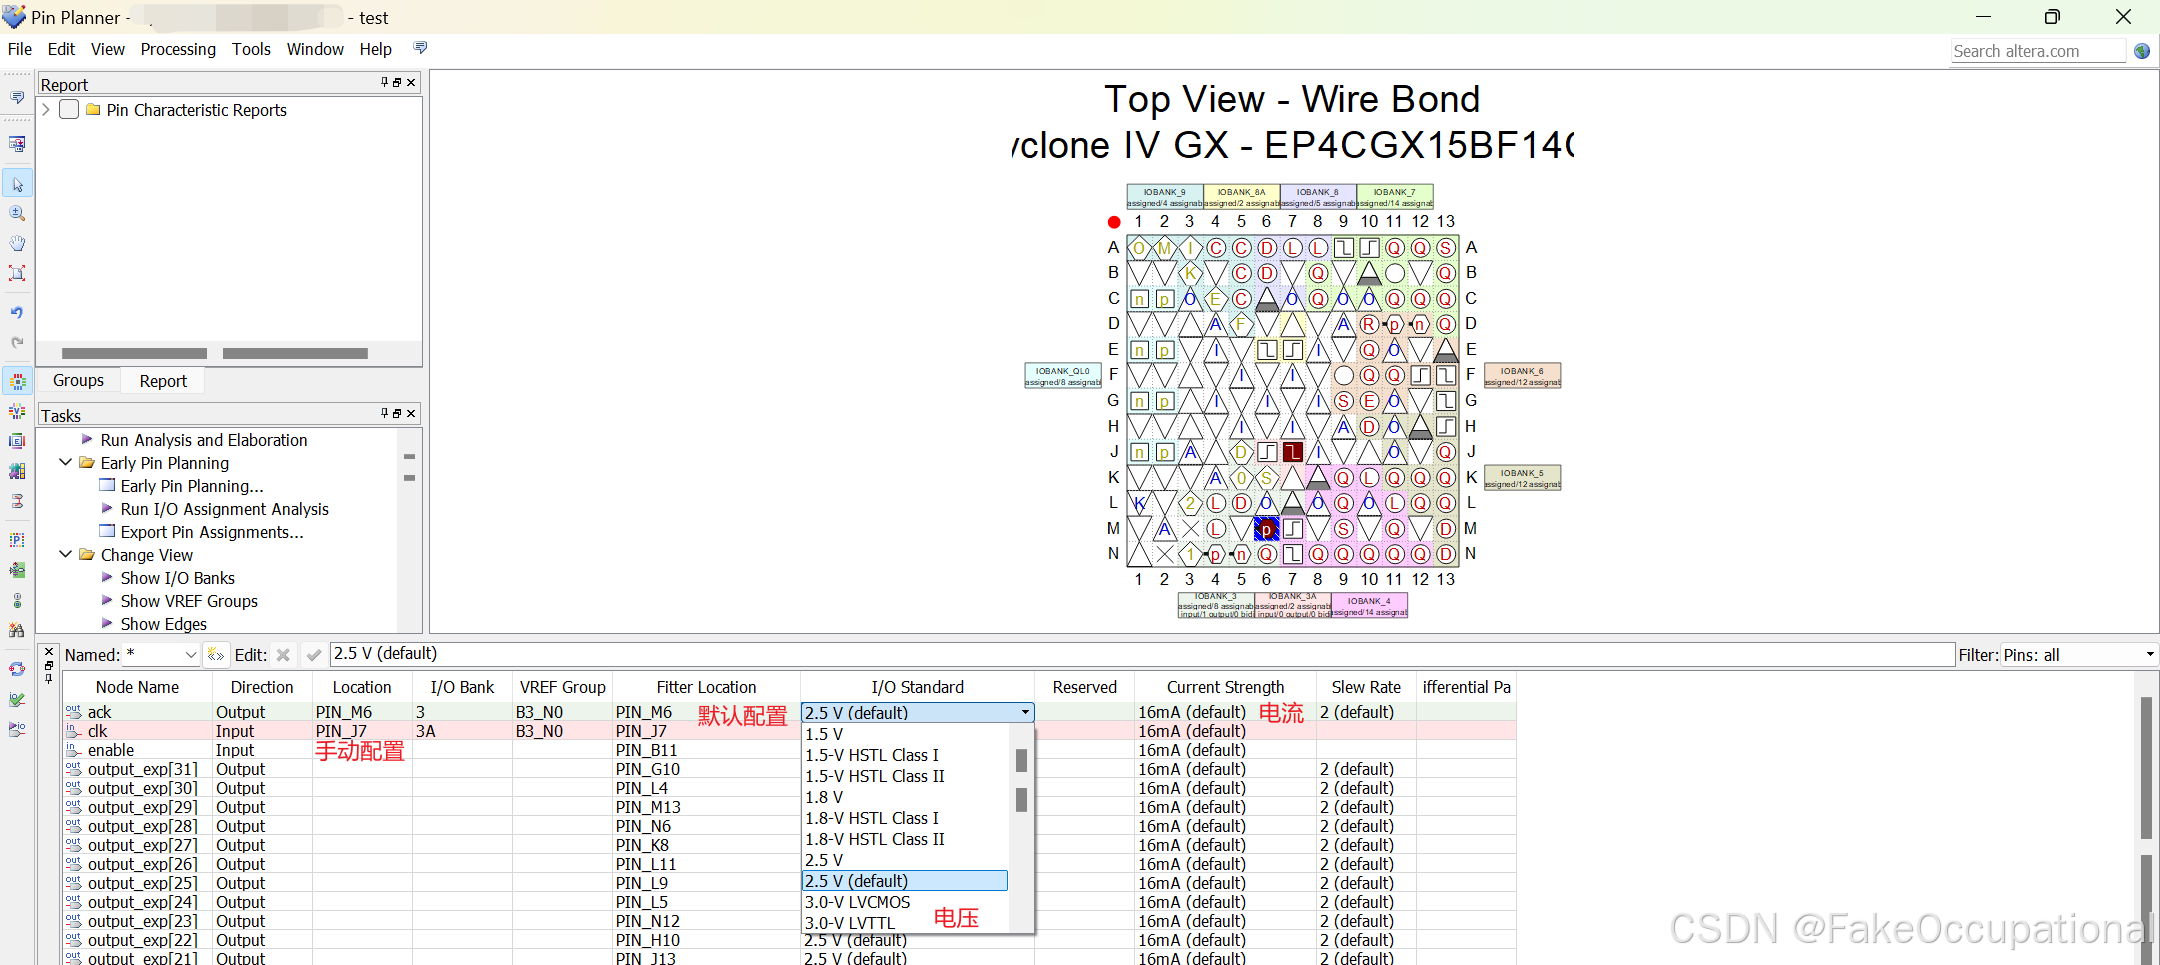Click the globe search icon
Viewport: 2160px width, 965px height.
2142,51
